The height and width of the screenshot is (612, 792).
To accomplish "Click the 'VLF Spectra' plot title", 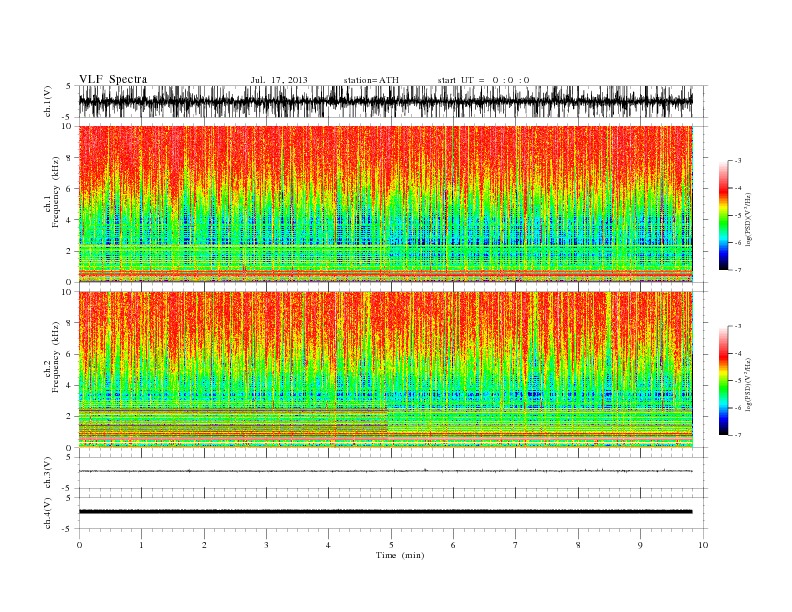I will [113, 79].
